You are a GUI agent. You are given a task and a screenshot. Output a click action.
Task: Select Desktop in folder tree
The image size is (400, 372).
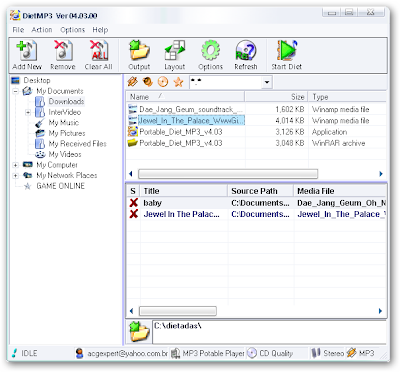coord(37,80)
